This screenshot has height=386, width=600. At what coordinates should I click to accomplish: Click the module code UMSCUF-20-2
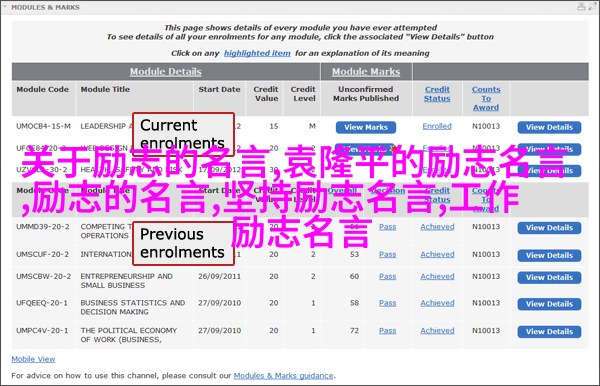pyautogui.click(x=42, y=254)
